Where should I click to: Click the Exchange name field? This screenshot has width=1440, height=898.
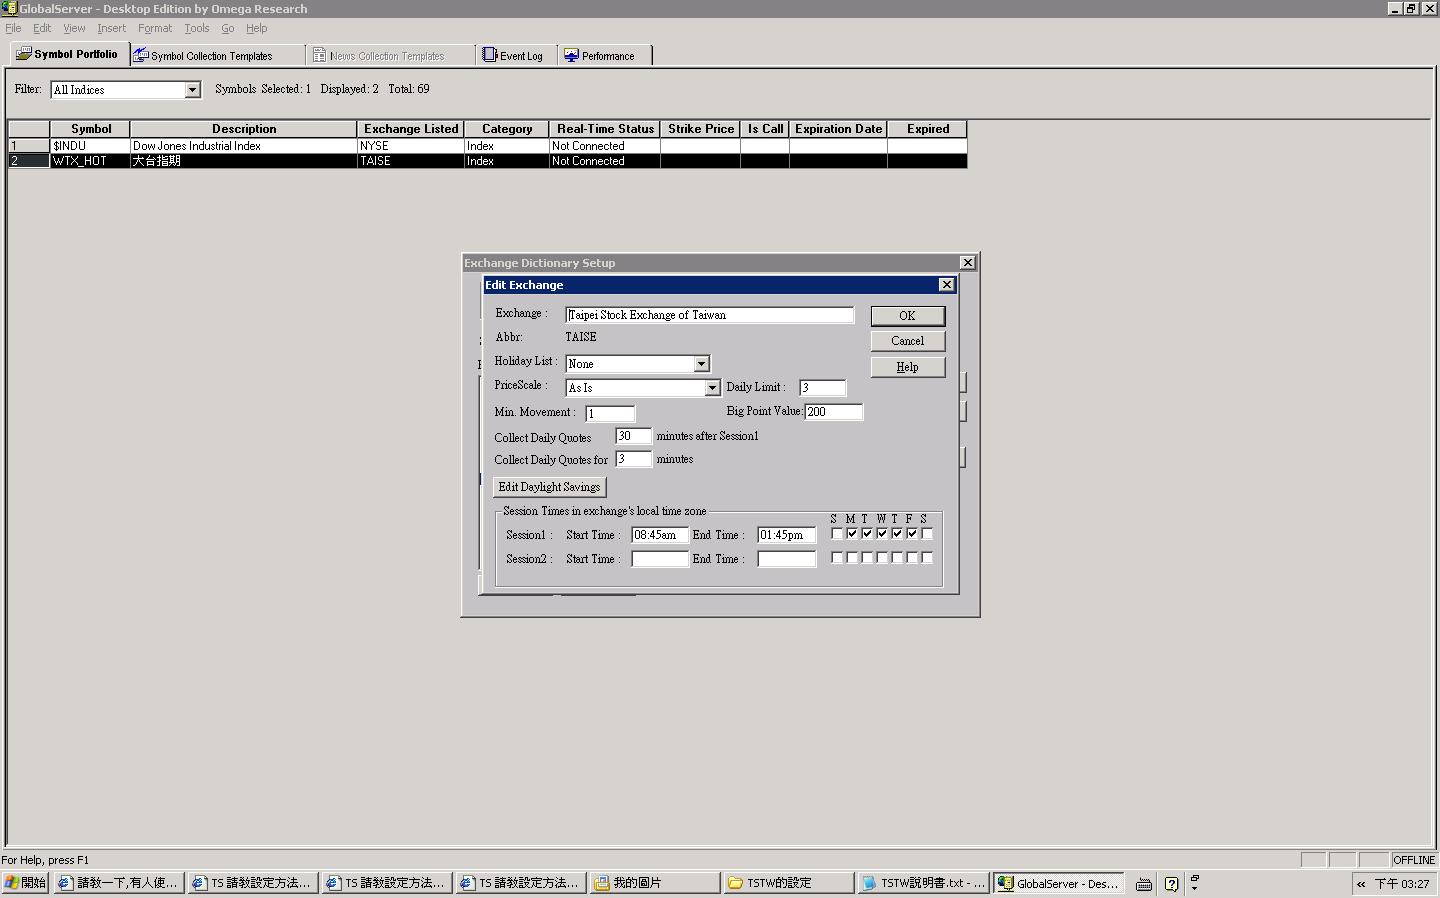[710, 315]
